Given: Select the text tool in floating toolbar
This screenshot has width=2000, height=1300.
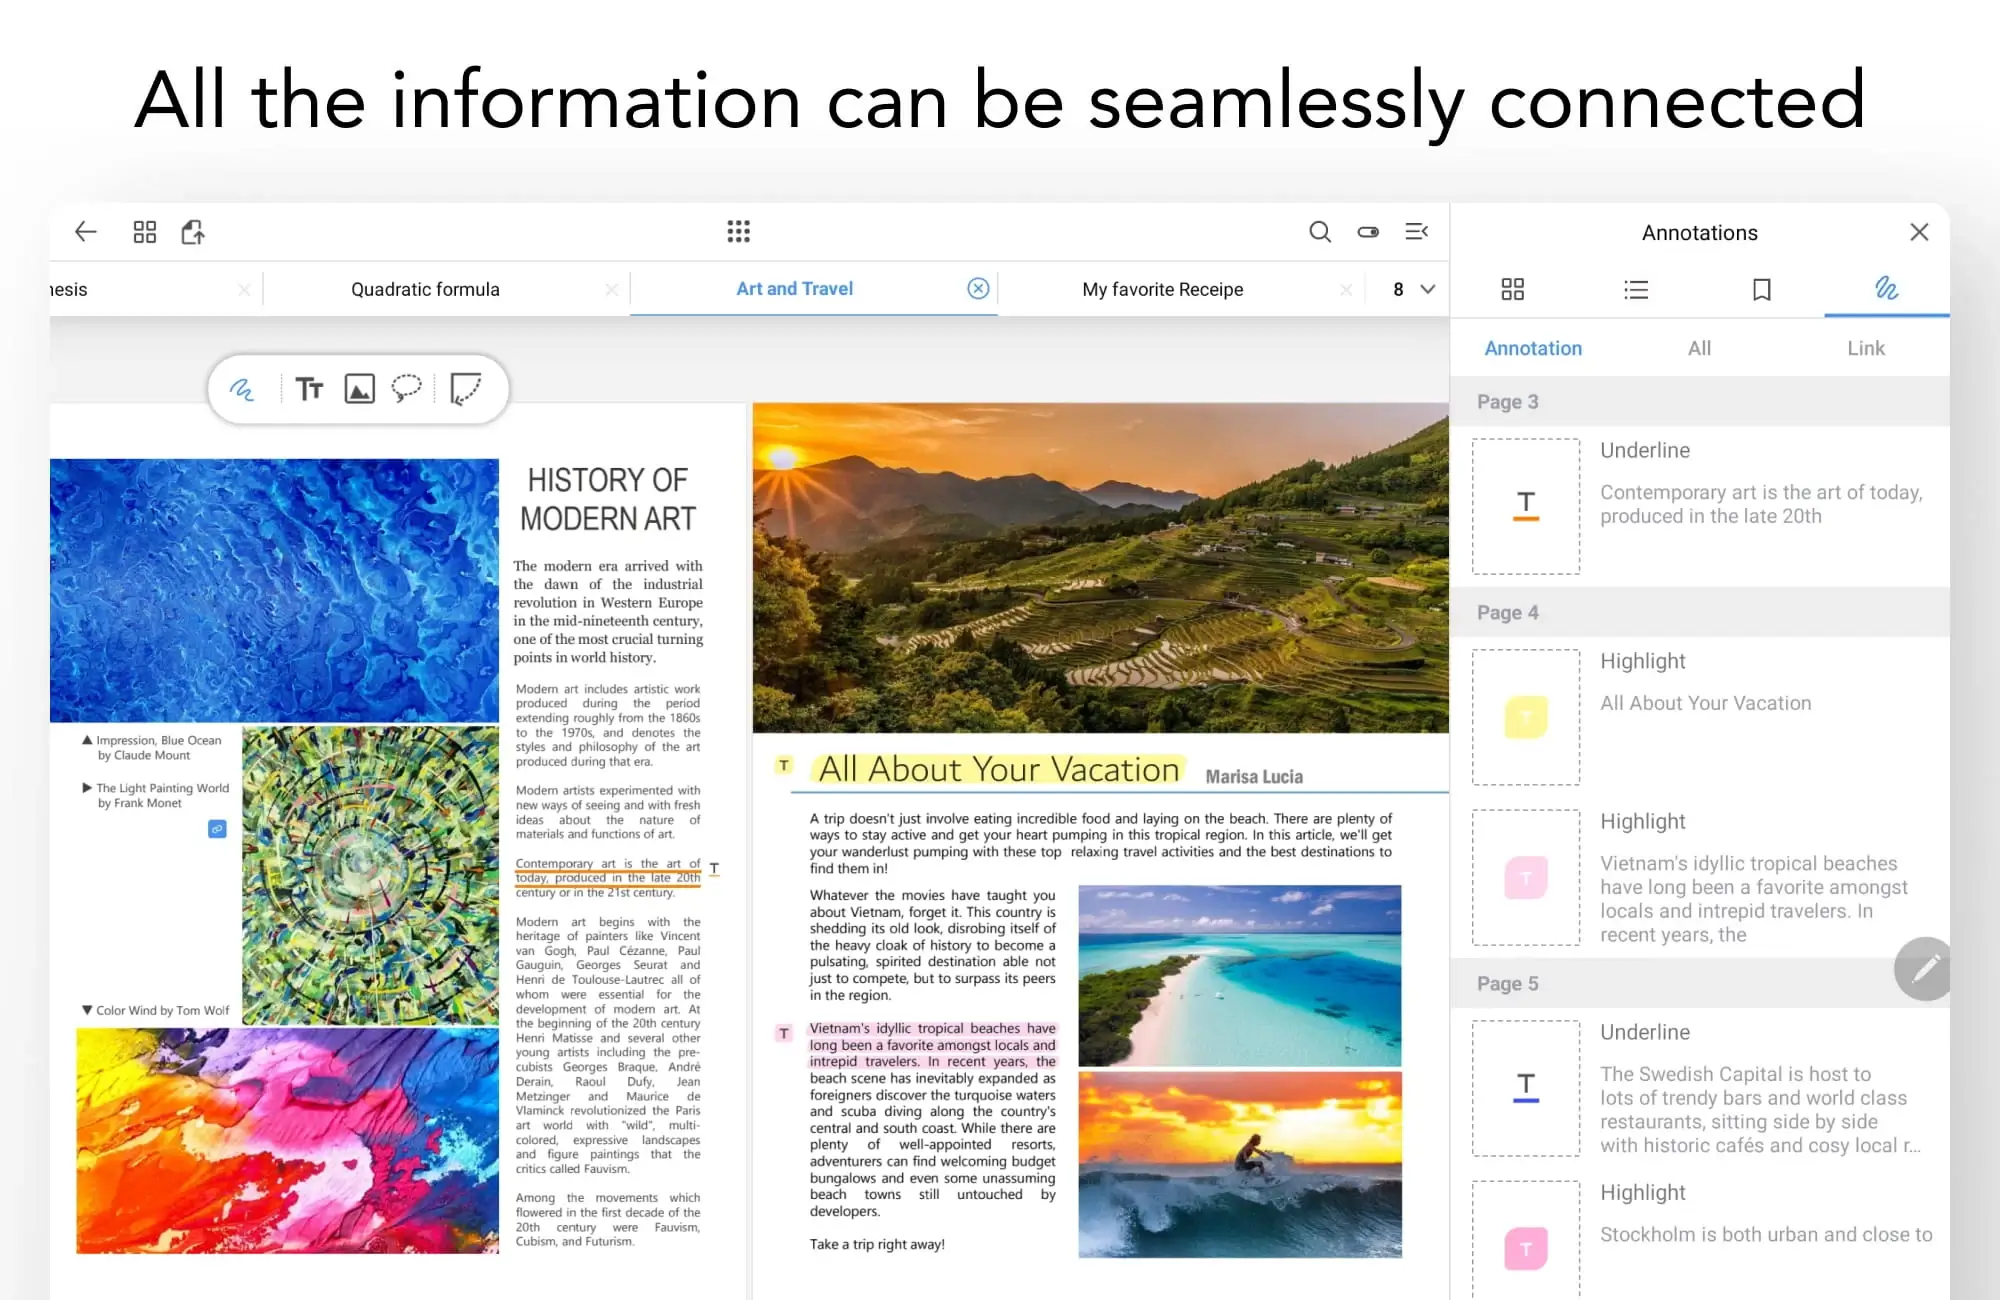Looking at the screenshot, I should click(309, 389).
